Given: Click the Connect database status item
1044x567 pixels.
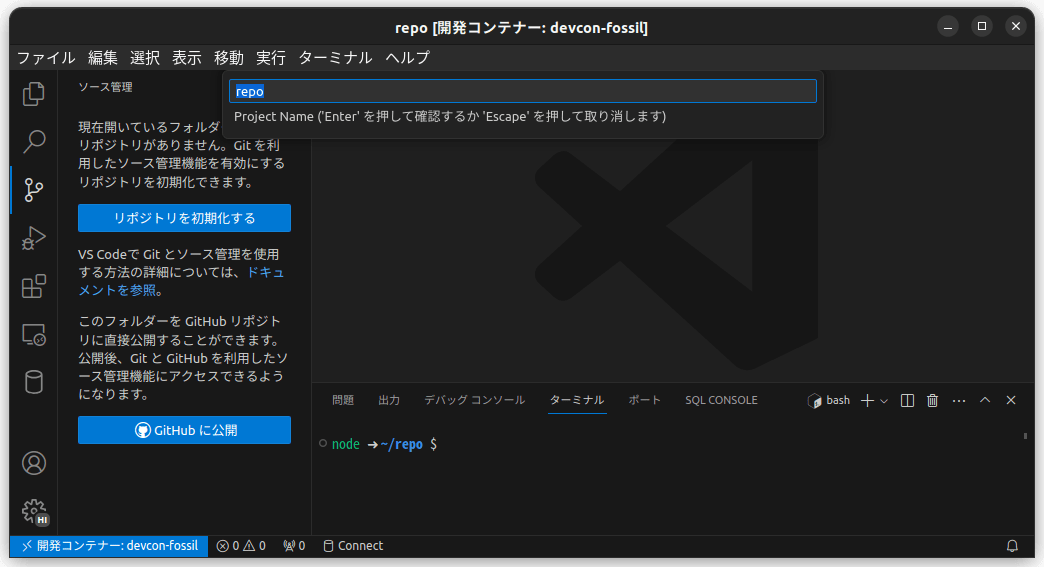Looking at the screenshot, I should (x=353, y=546).
